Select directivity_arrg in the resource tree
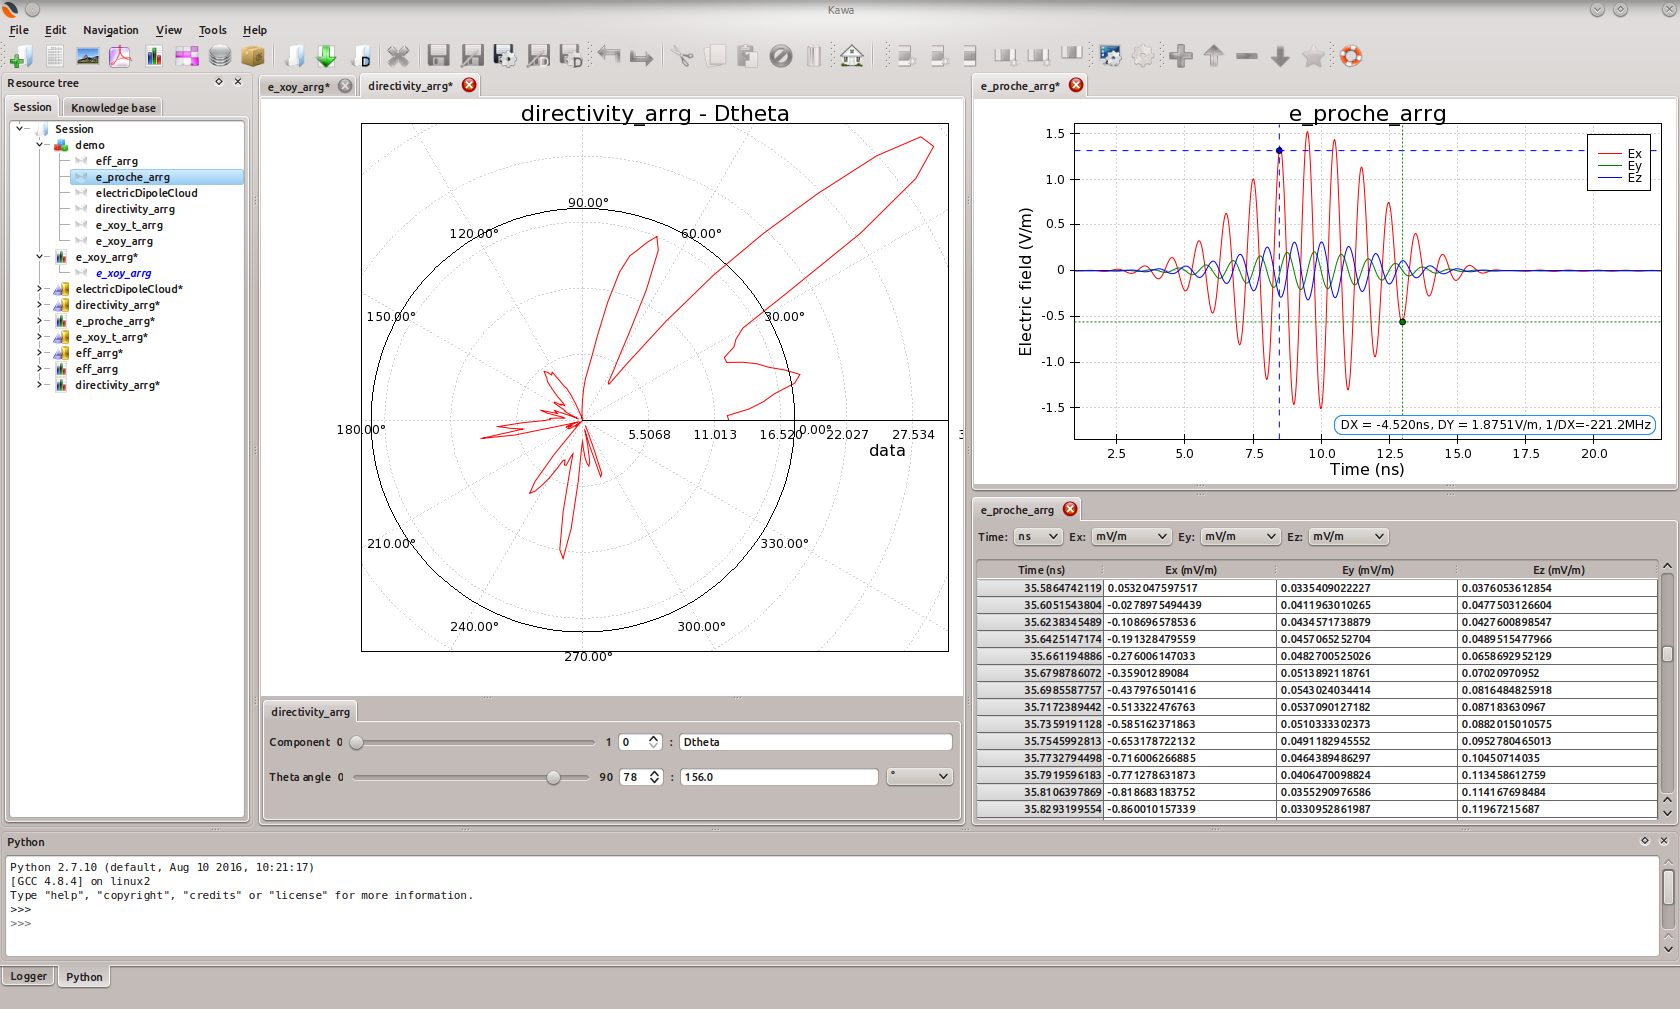Viewport: 1680px width, 1009px height. (136, 209)
